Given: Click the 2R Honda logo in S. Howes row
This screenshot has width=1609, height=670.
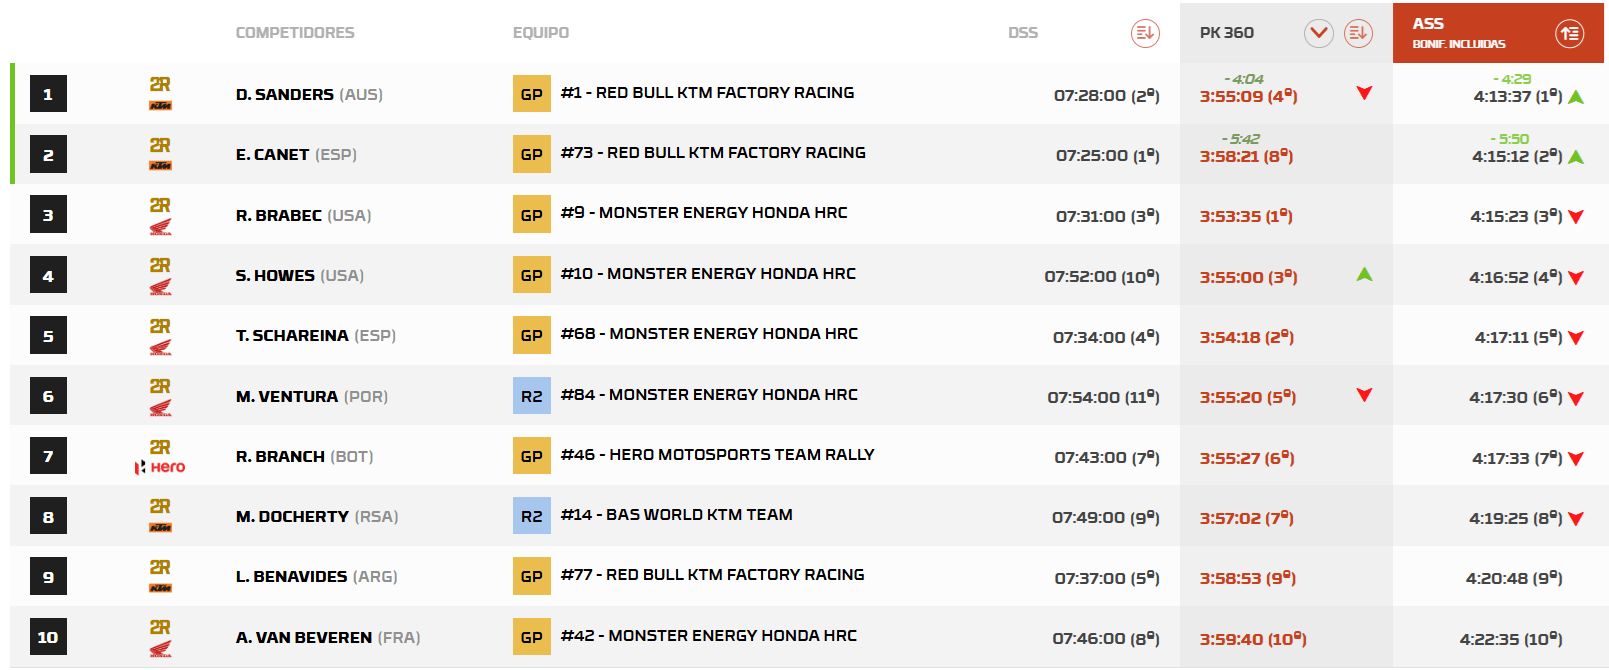Looking at the screenshot, I should (x=160, y=275).
